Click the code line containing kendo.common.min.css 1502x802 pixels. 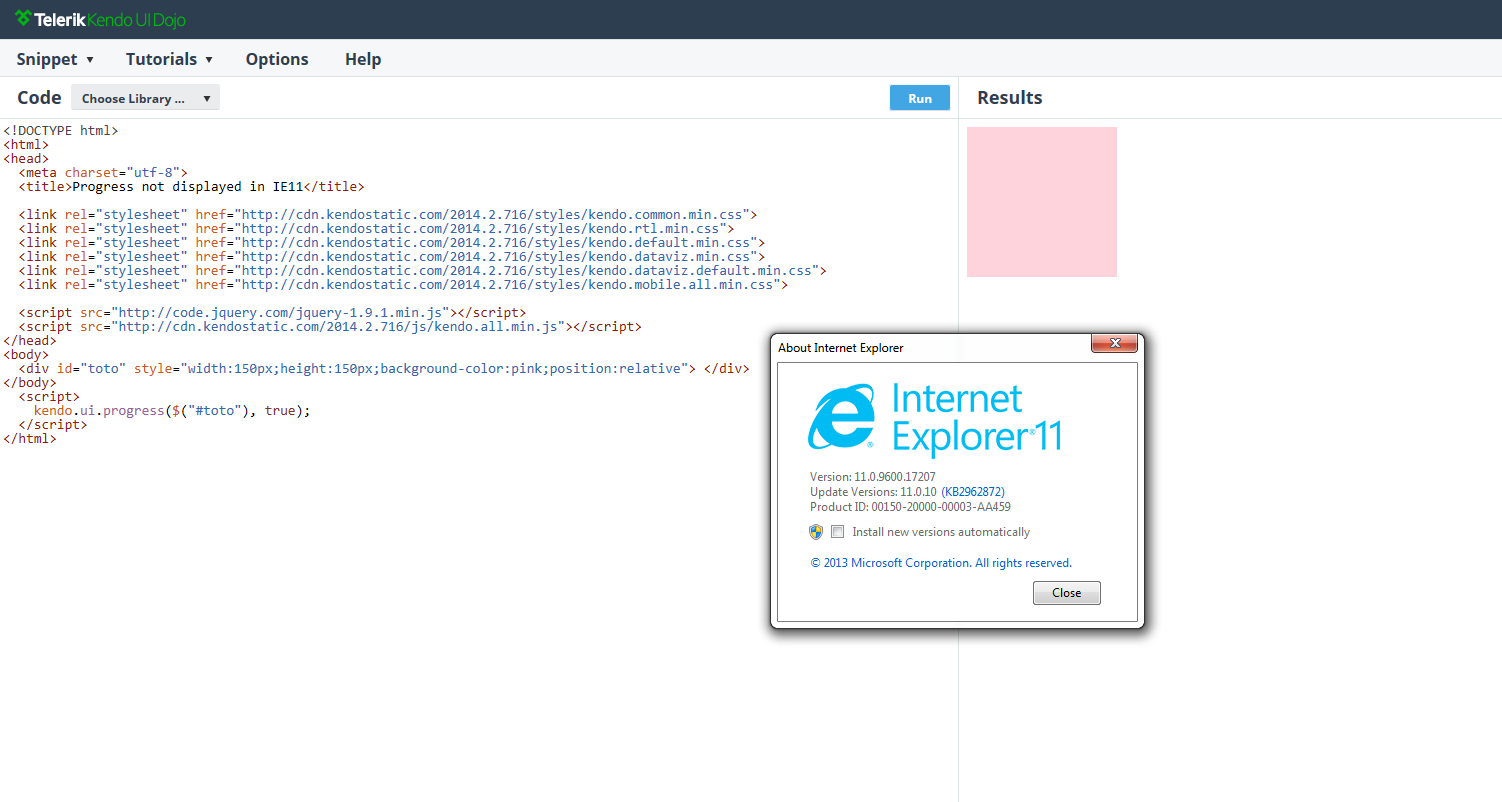388,215
